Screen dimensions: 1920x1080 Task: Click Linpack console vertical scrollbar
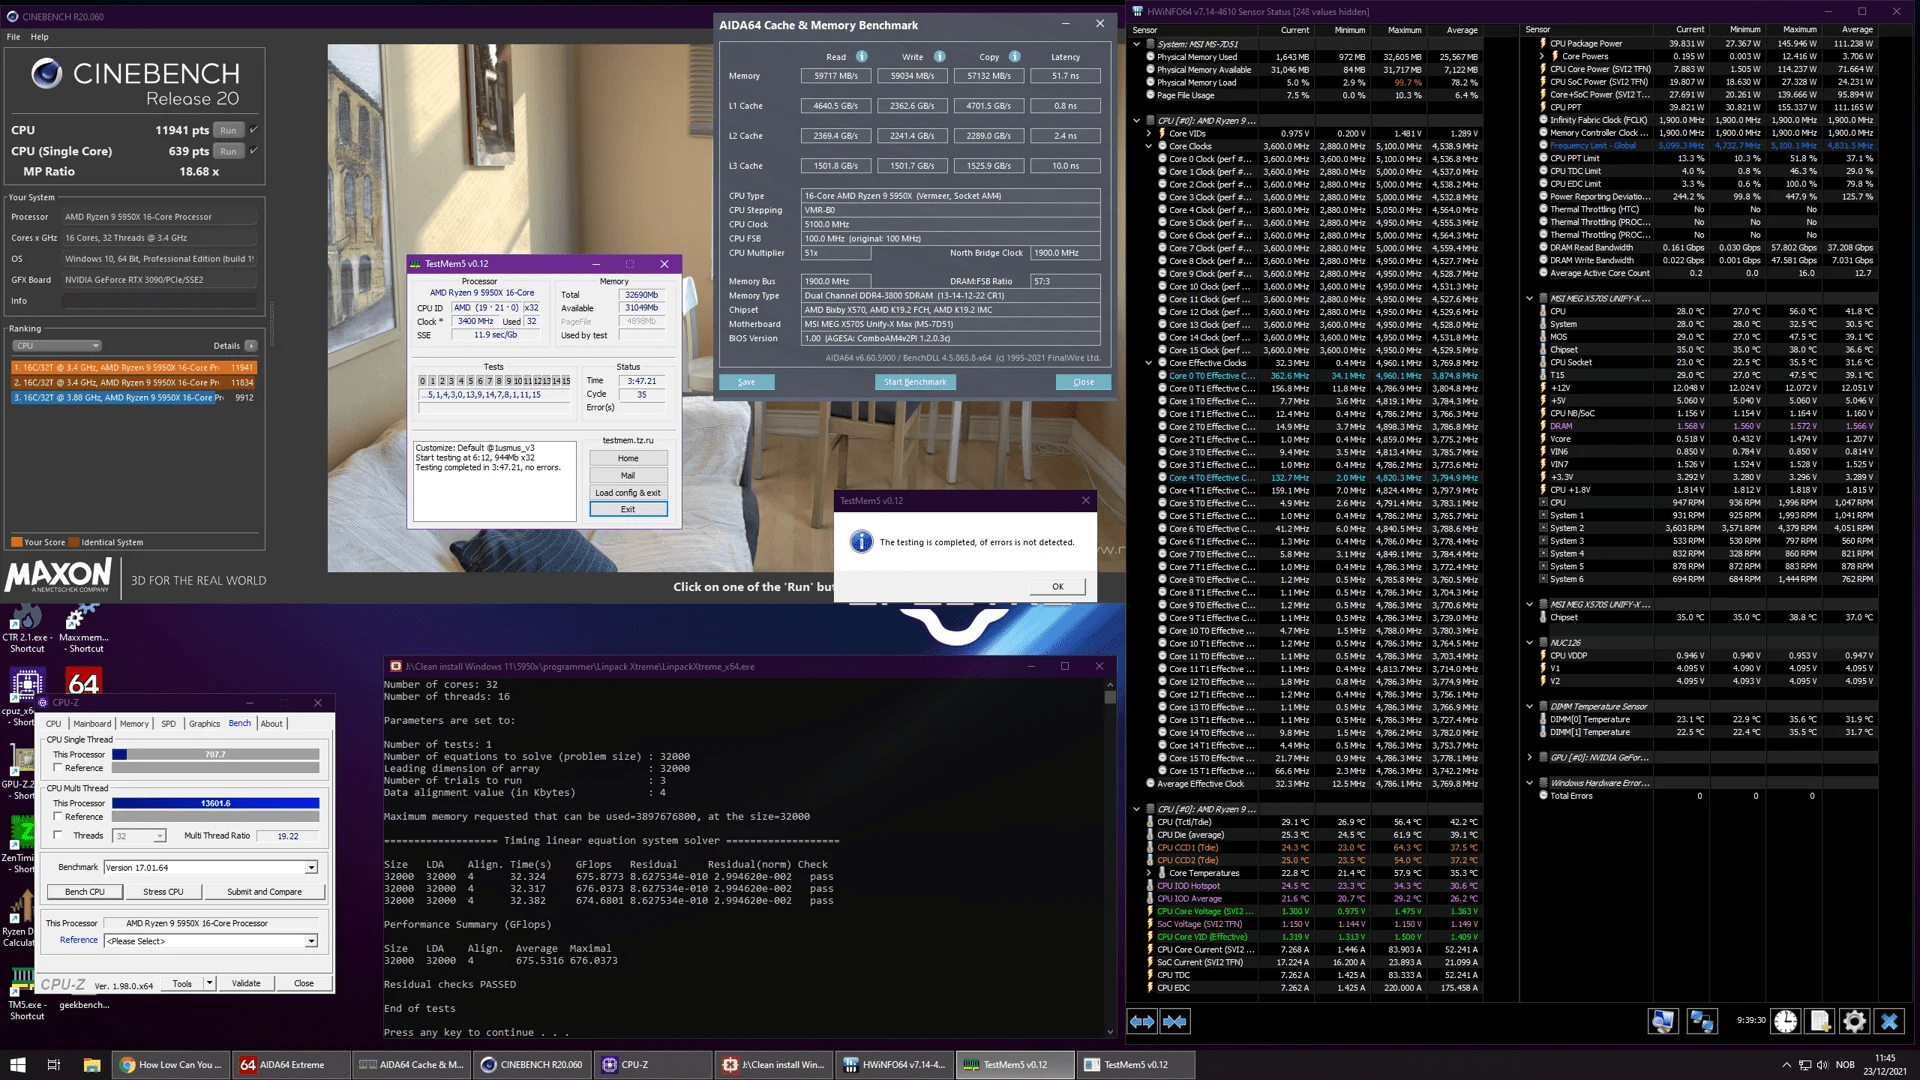[x=1110, y=858]
